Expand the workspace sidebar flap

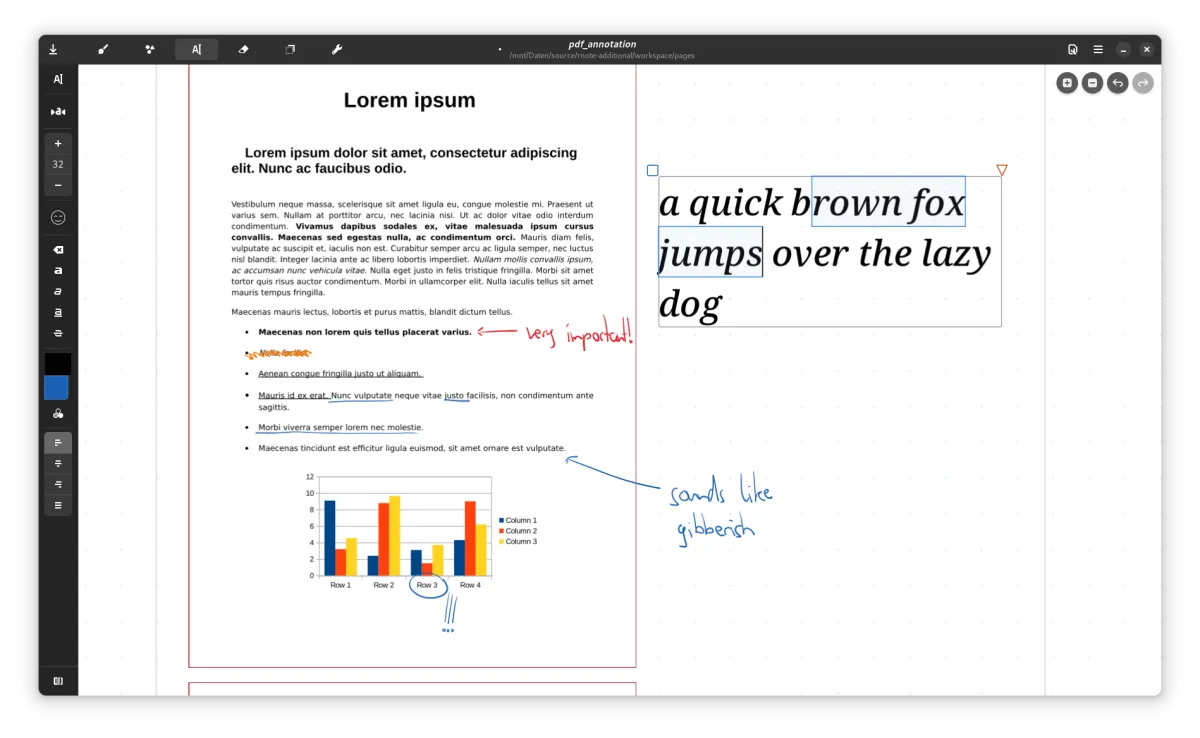[x=57, y=681]
